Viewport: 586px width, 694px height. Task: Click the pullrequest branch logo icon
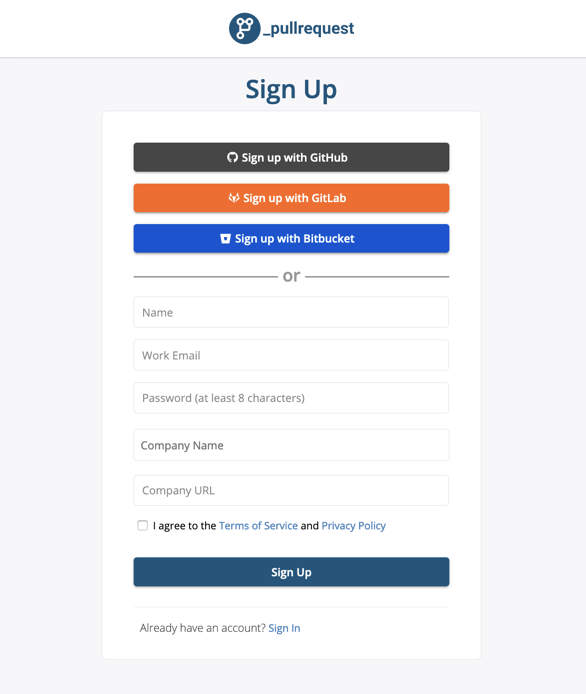[x=244, y=28]
